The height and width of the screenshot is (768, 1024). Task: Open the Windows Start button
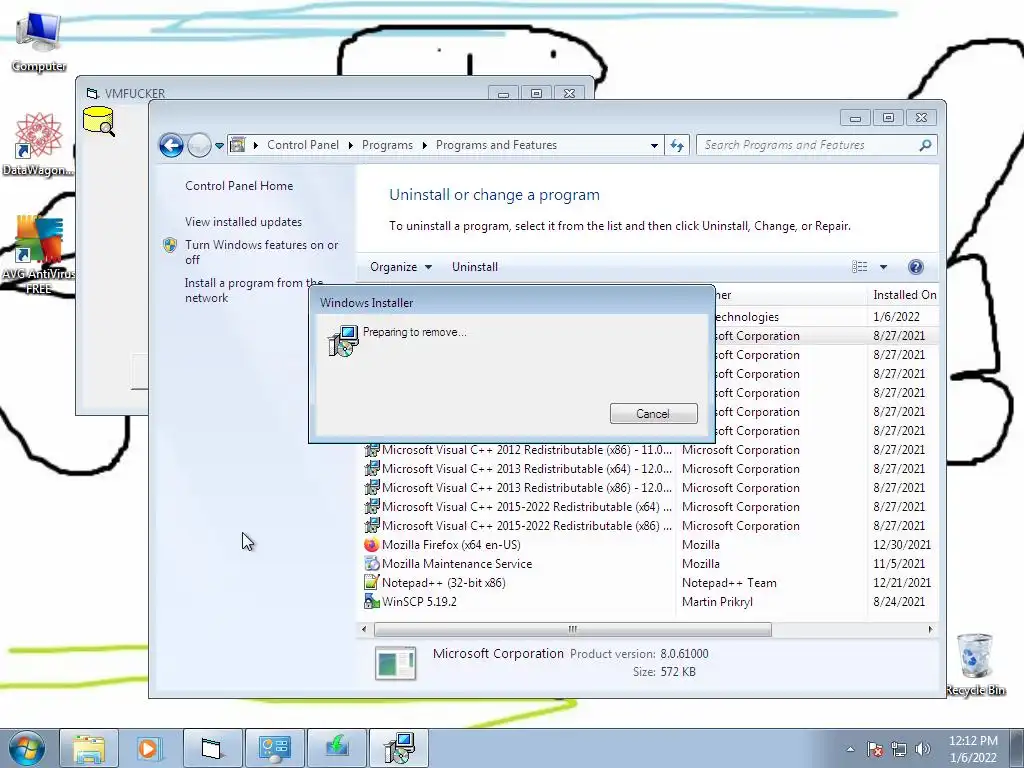(x=26, y=748)
